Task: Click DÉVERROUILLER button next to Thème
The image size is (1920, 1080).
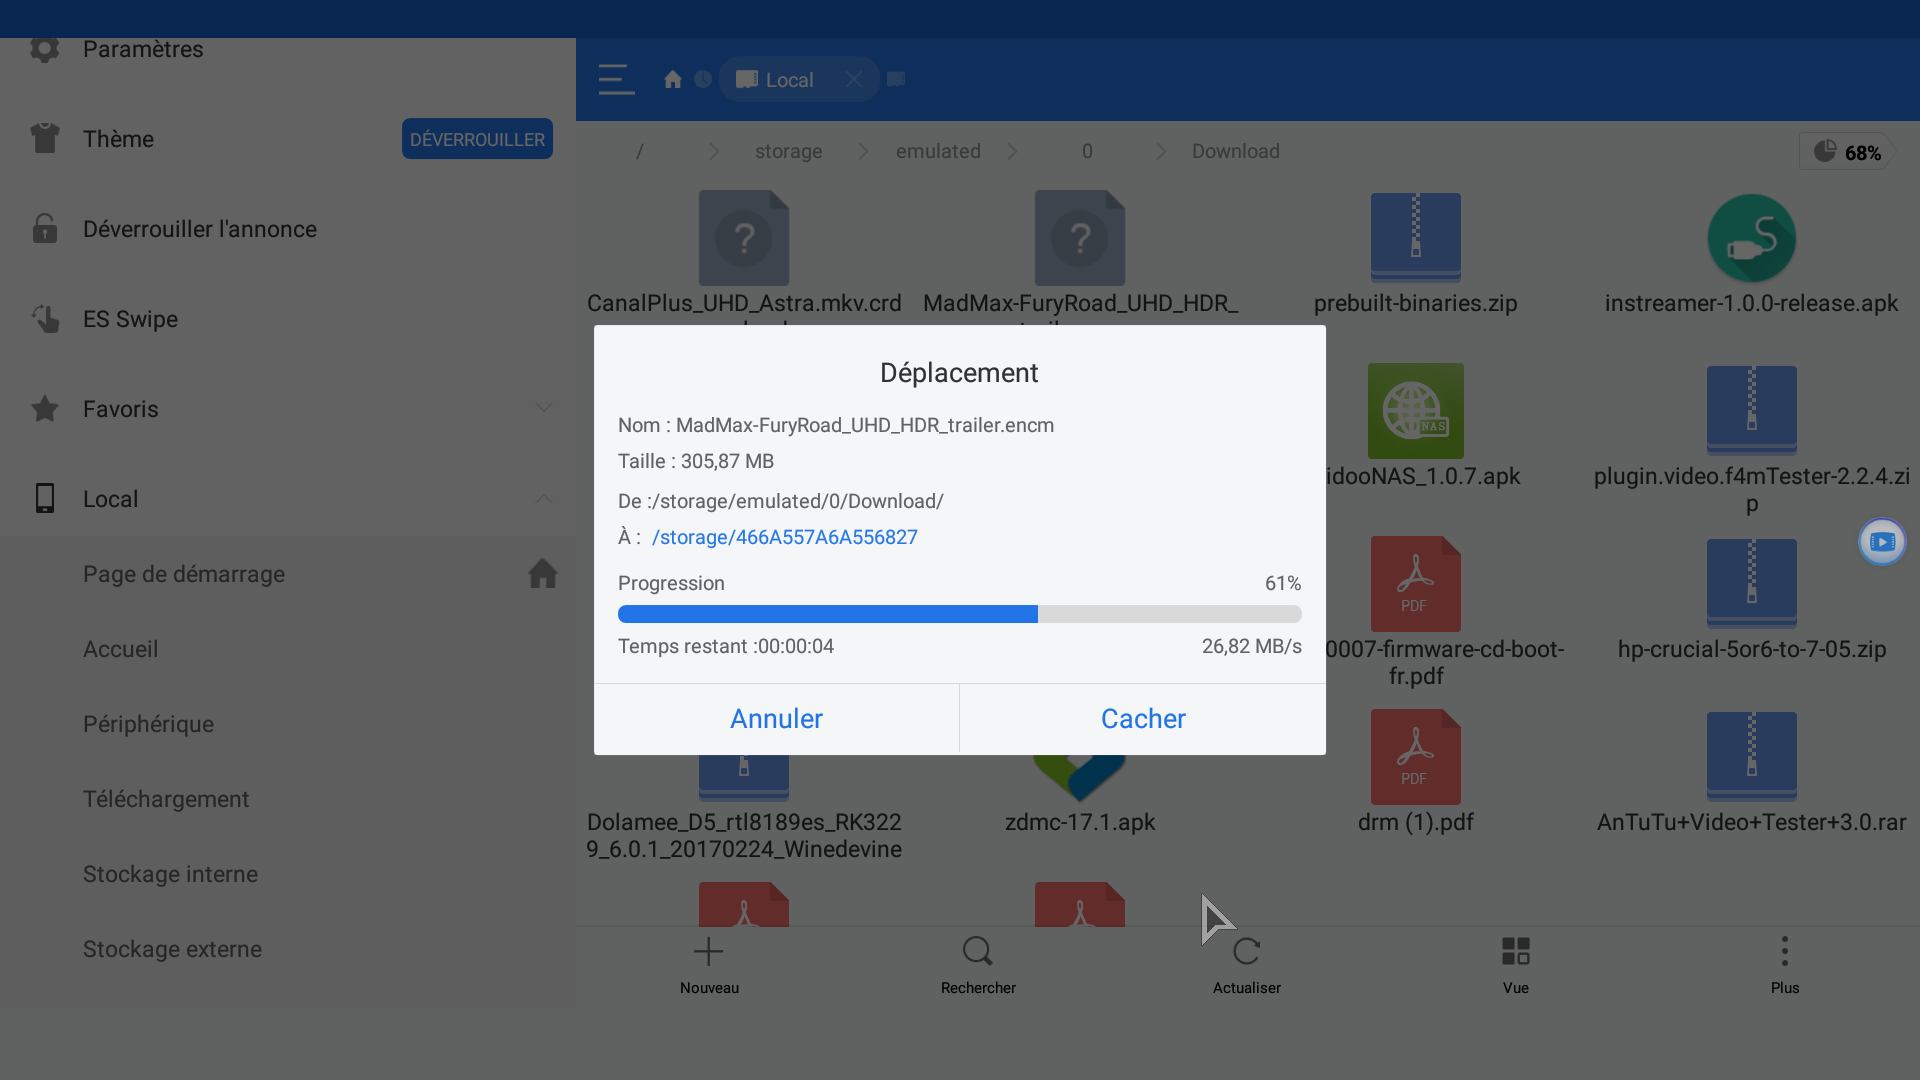Action: pos(477,139)
